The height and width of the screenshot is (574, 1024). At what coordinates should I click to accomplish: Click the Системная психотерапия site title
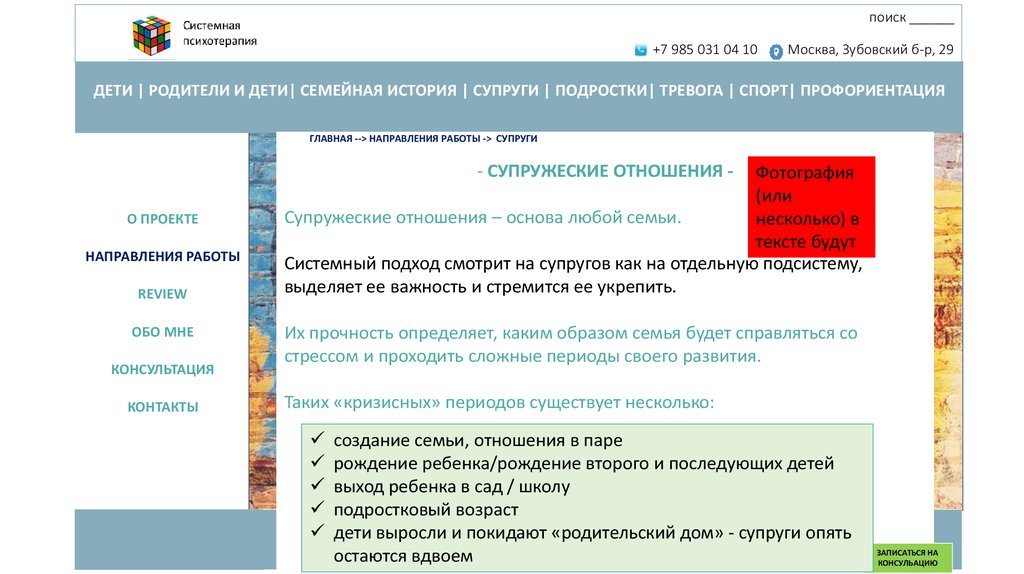tap(219, 33)
